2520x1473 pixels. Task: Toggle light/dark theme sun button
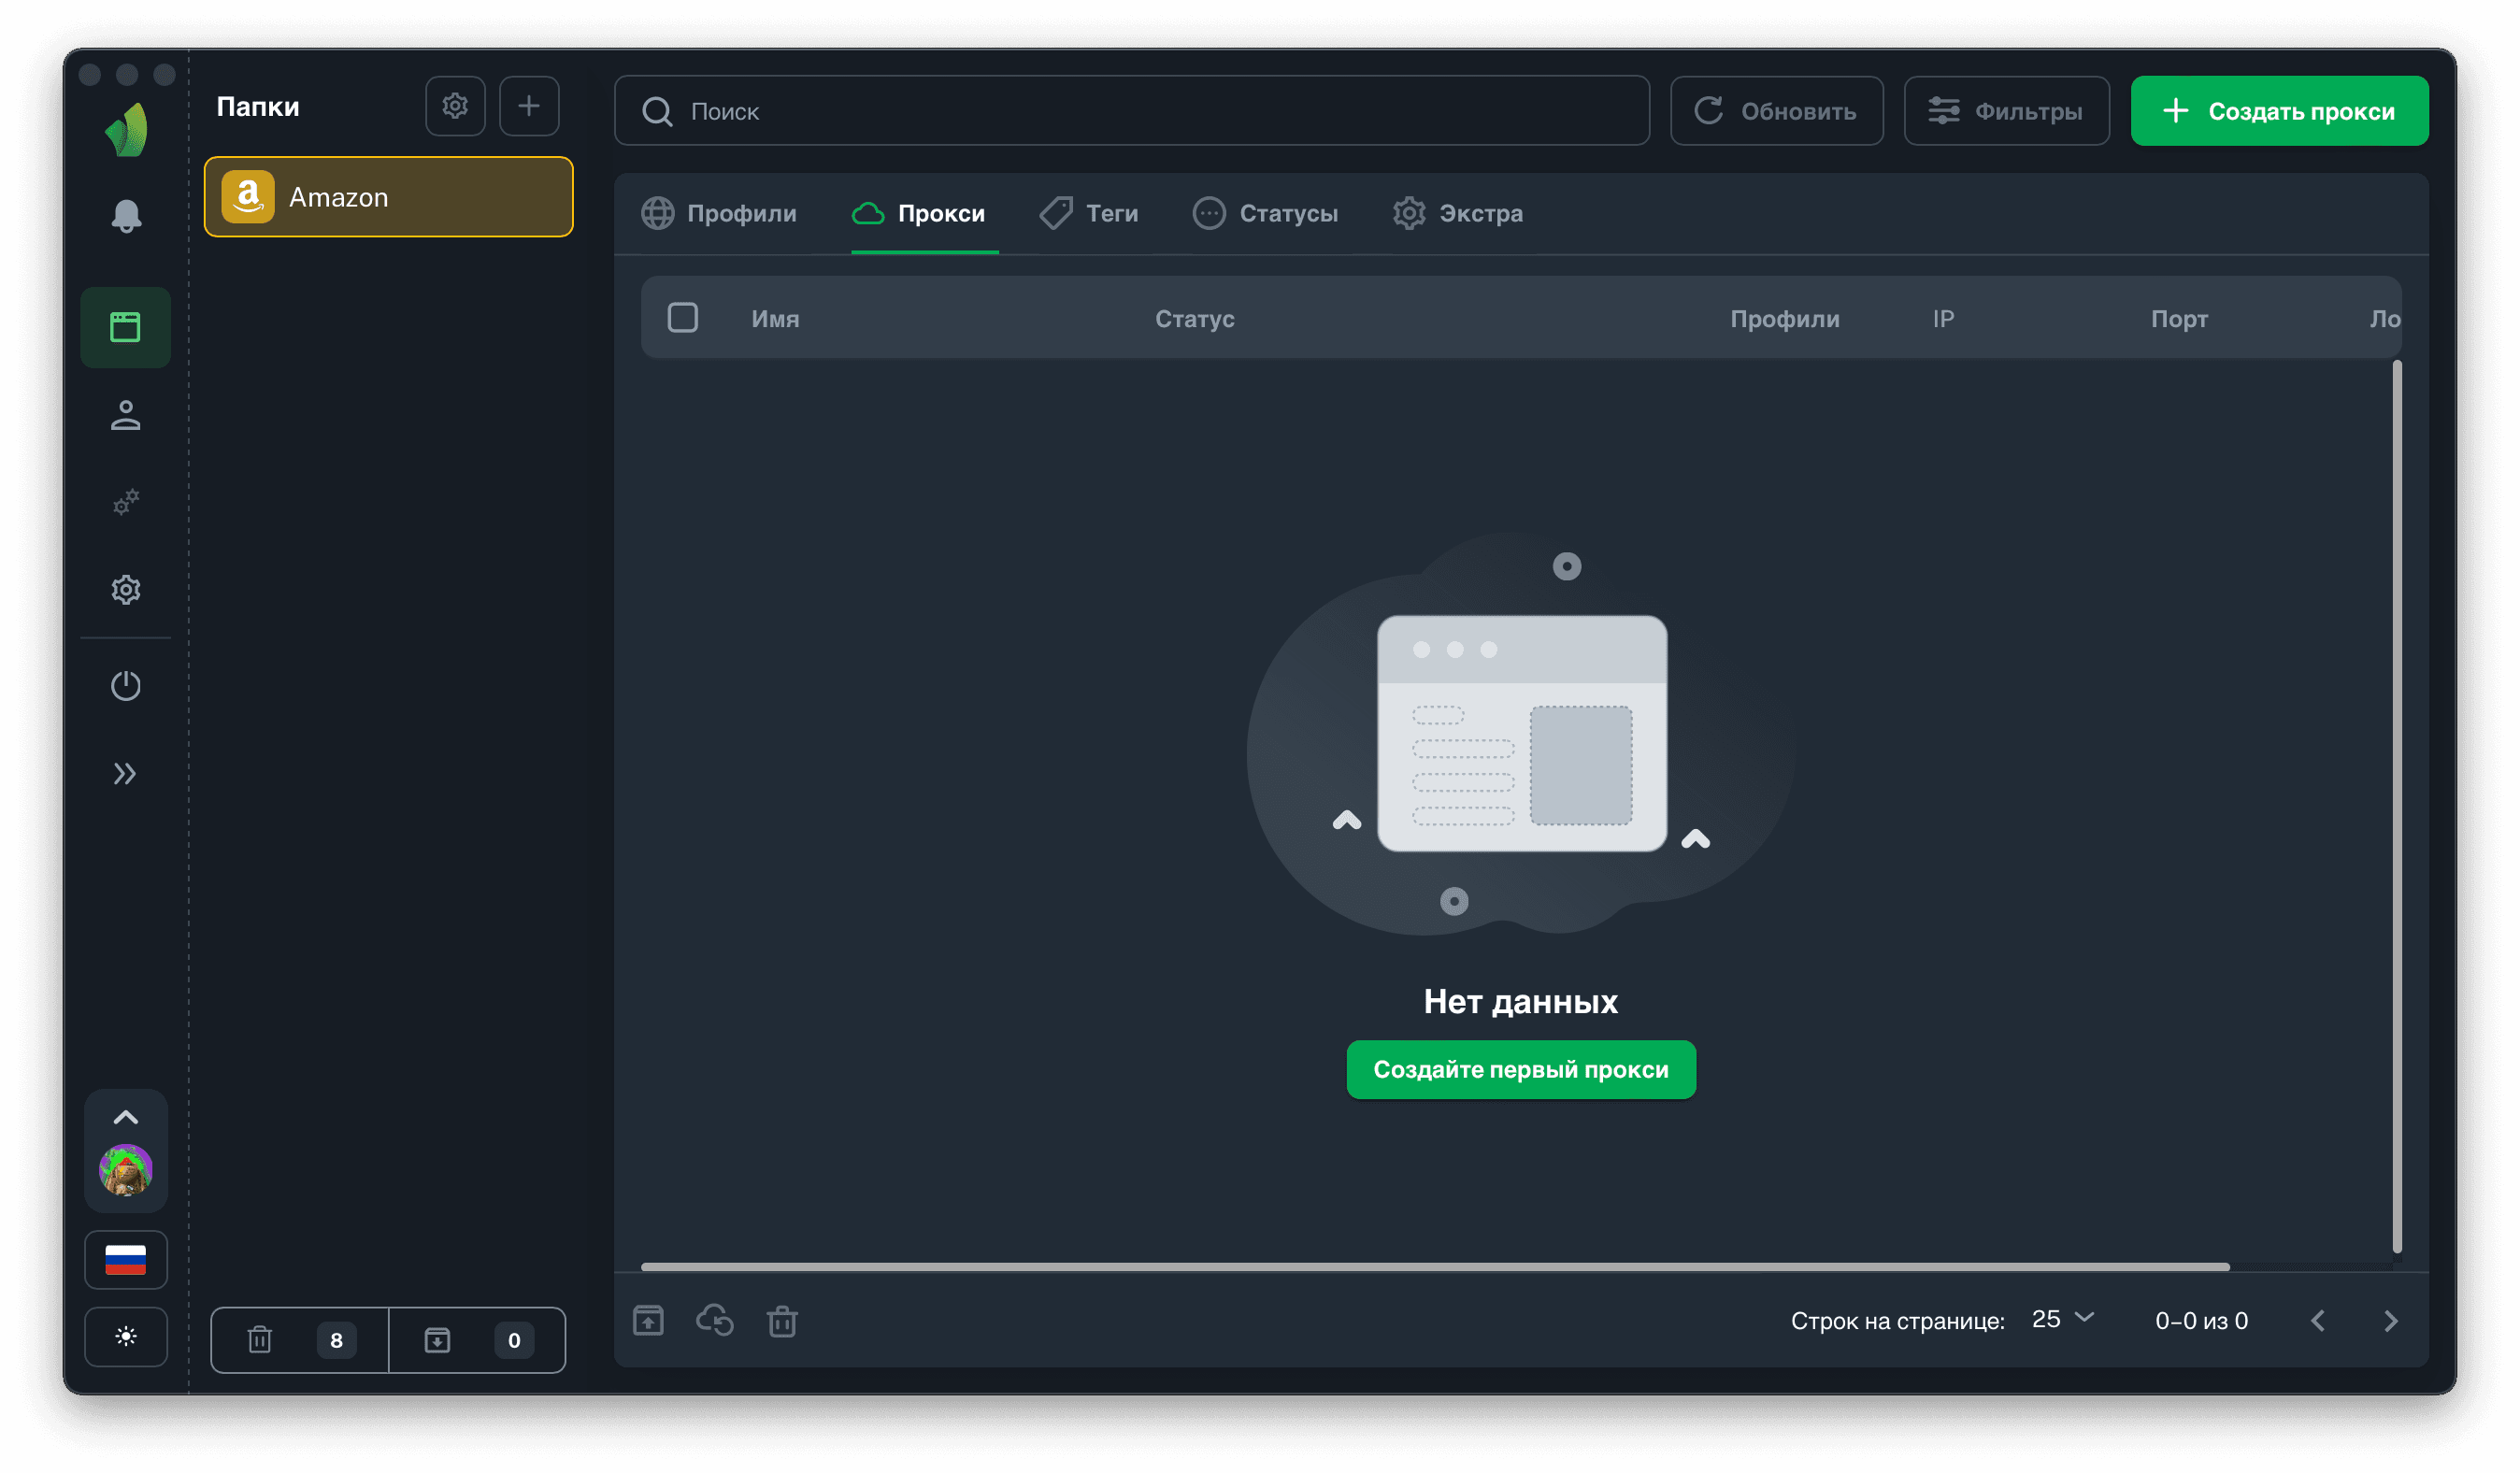(x=126, y=1337)
